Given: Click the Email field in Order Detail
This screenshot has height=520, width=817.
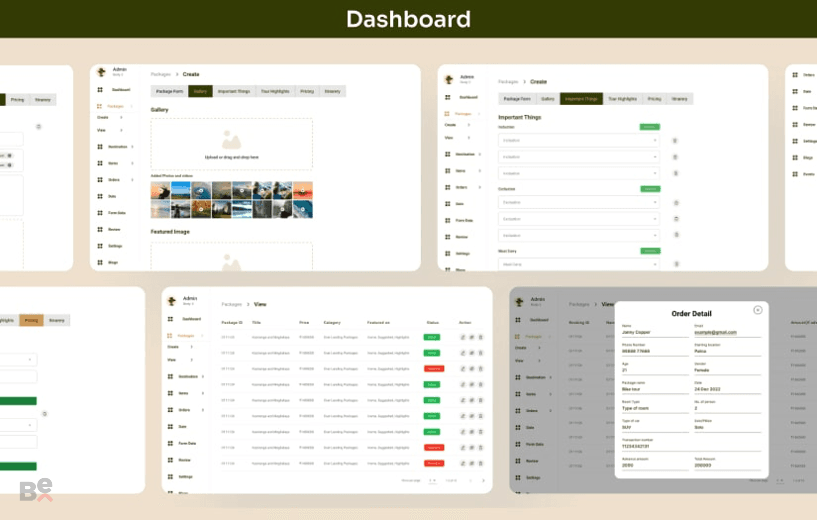Looking at the screenshot, I should (727, 330).
